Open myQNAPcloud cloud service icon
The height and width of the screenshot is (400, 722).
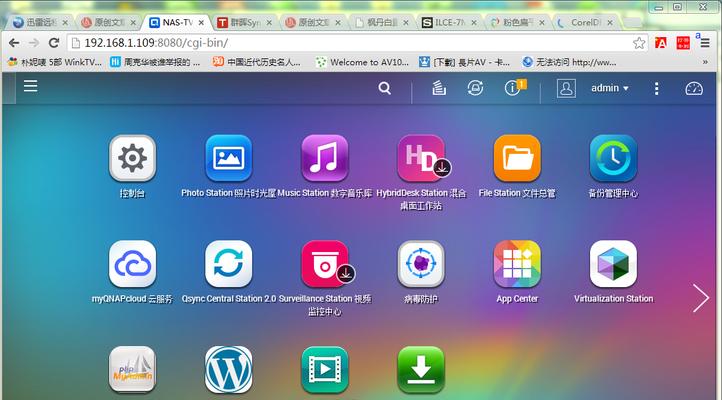pyautogui.click(x=132, y=264)
